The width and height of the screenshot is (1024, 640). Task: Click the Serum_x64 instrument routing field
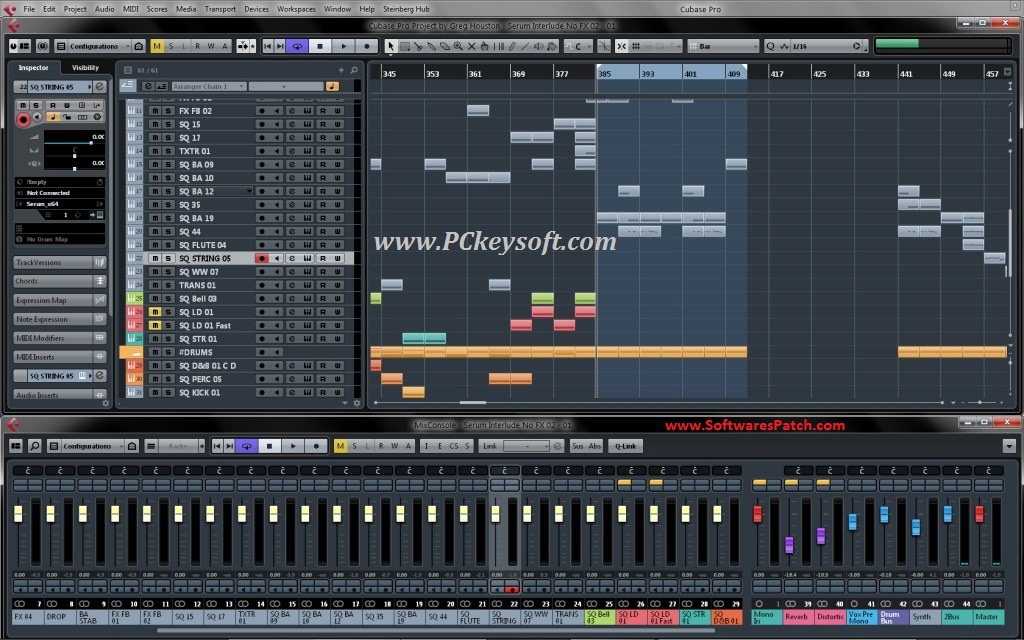tap(59, 204)
